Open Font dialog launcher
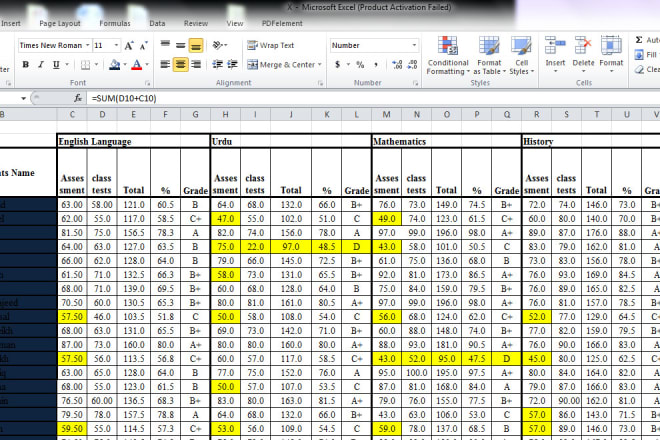Image resolution: width=660 pixels, height=440 pixels. point(147,83)
